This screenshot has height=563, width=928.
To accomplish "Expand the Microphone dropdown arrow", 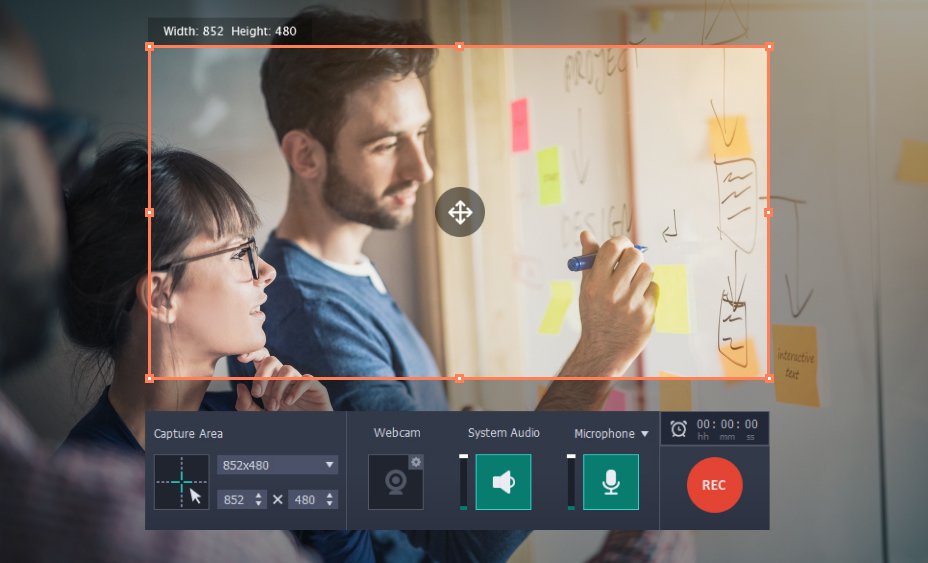I will pos(645,434).
